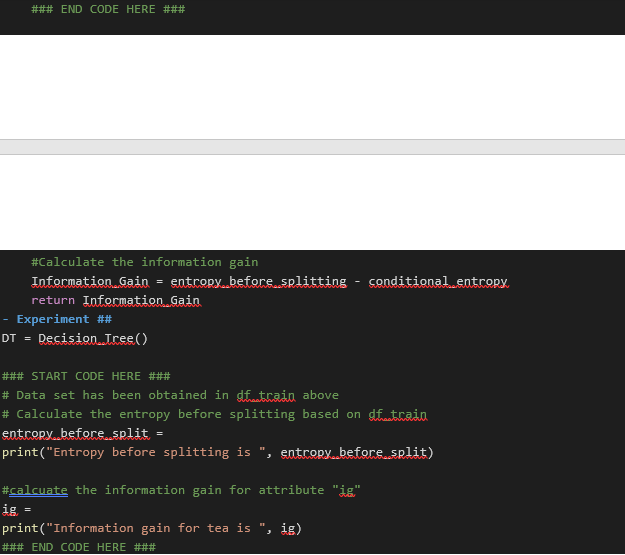Image resolution: width=625 pixels, height=555 pixels.
Task: Click the "### START CODE HERE ###" comment
Action: click(x=86, y=376)
